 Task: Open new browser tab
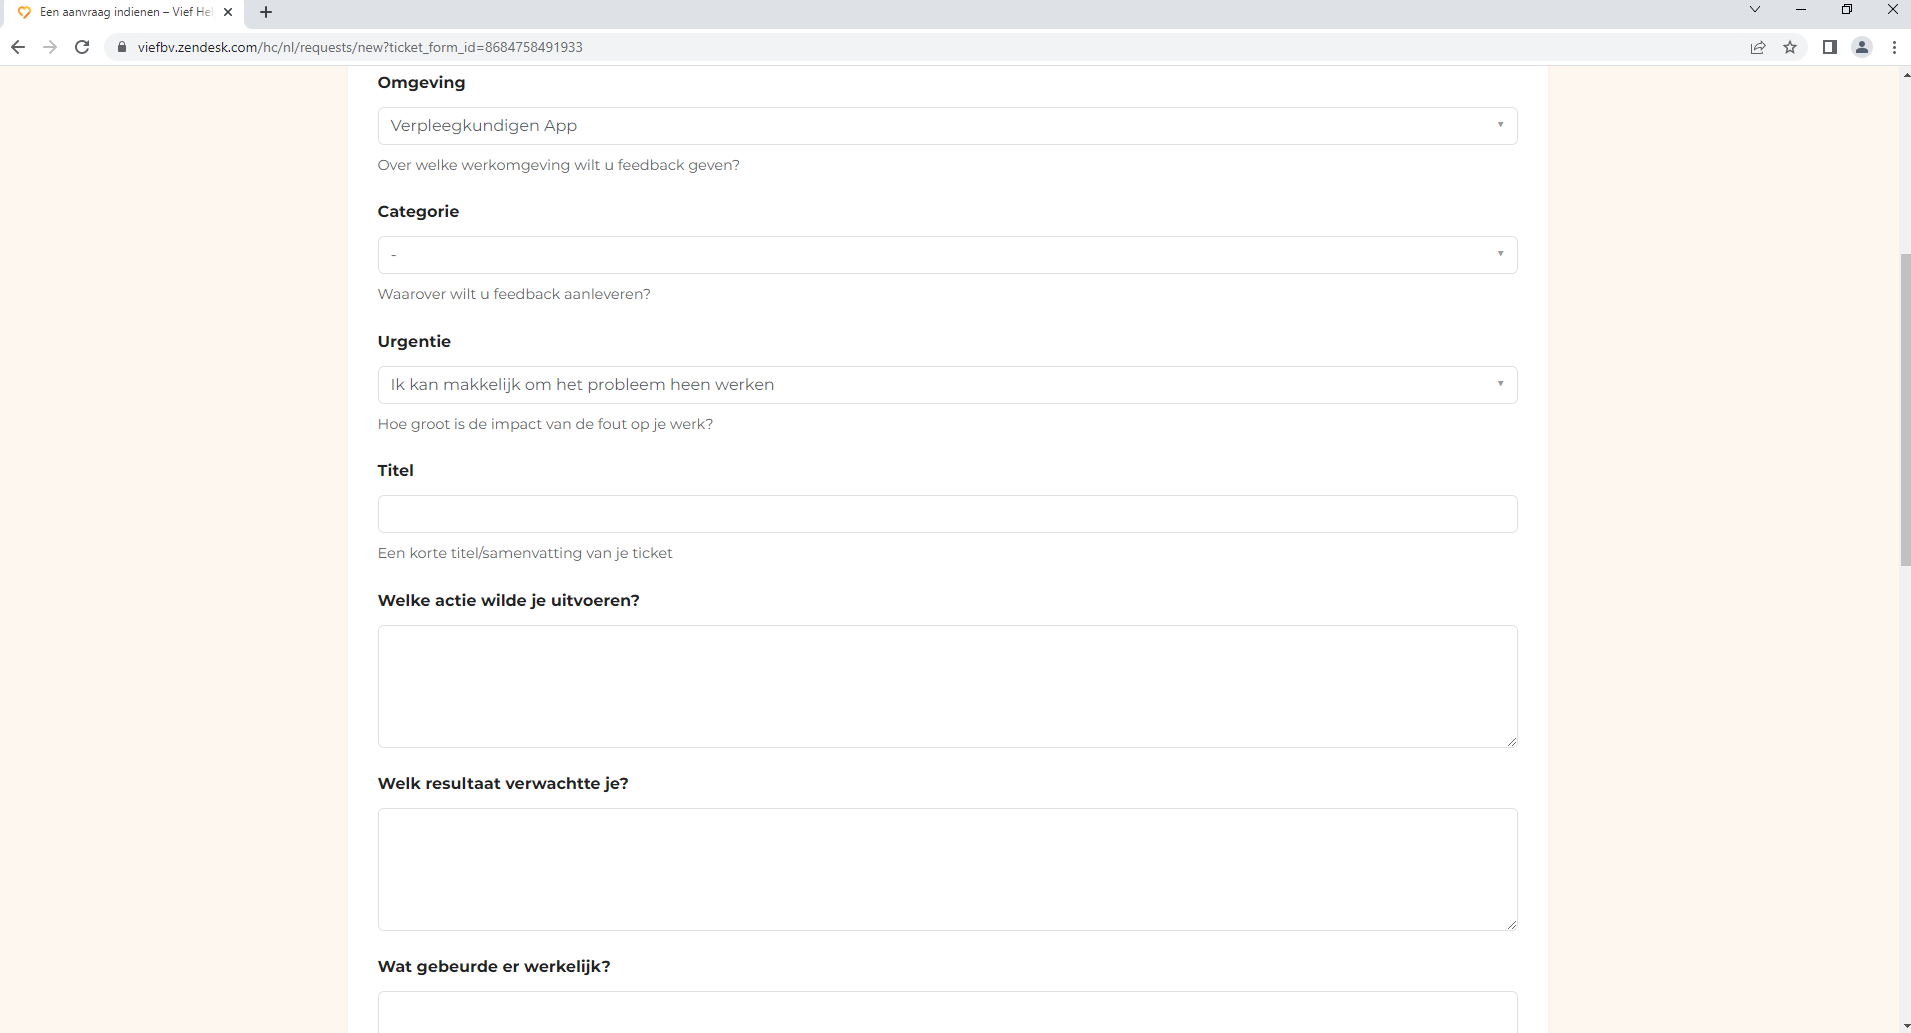pyautogui.click(x=266, y=12)
